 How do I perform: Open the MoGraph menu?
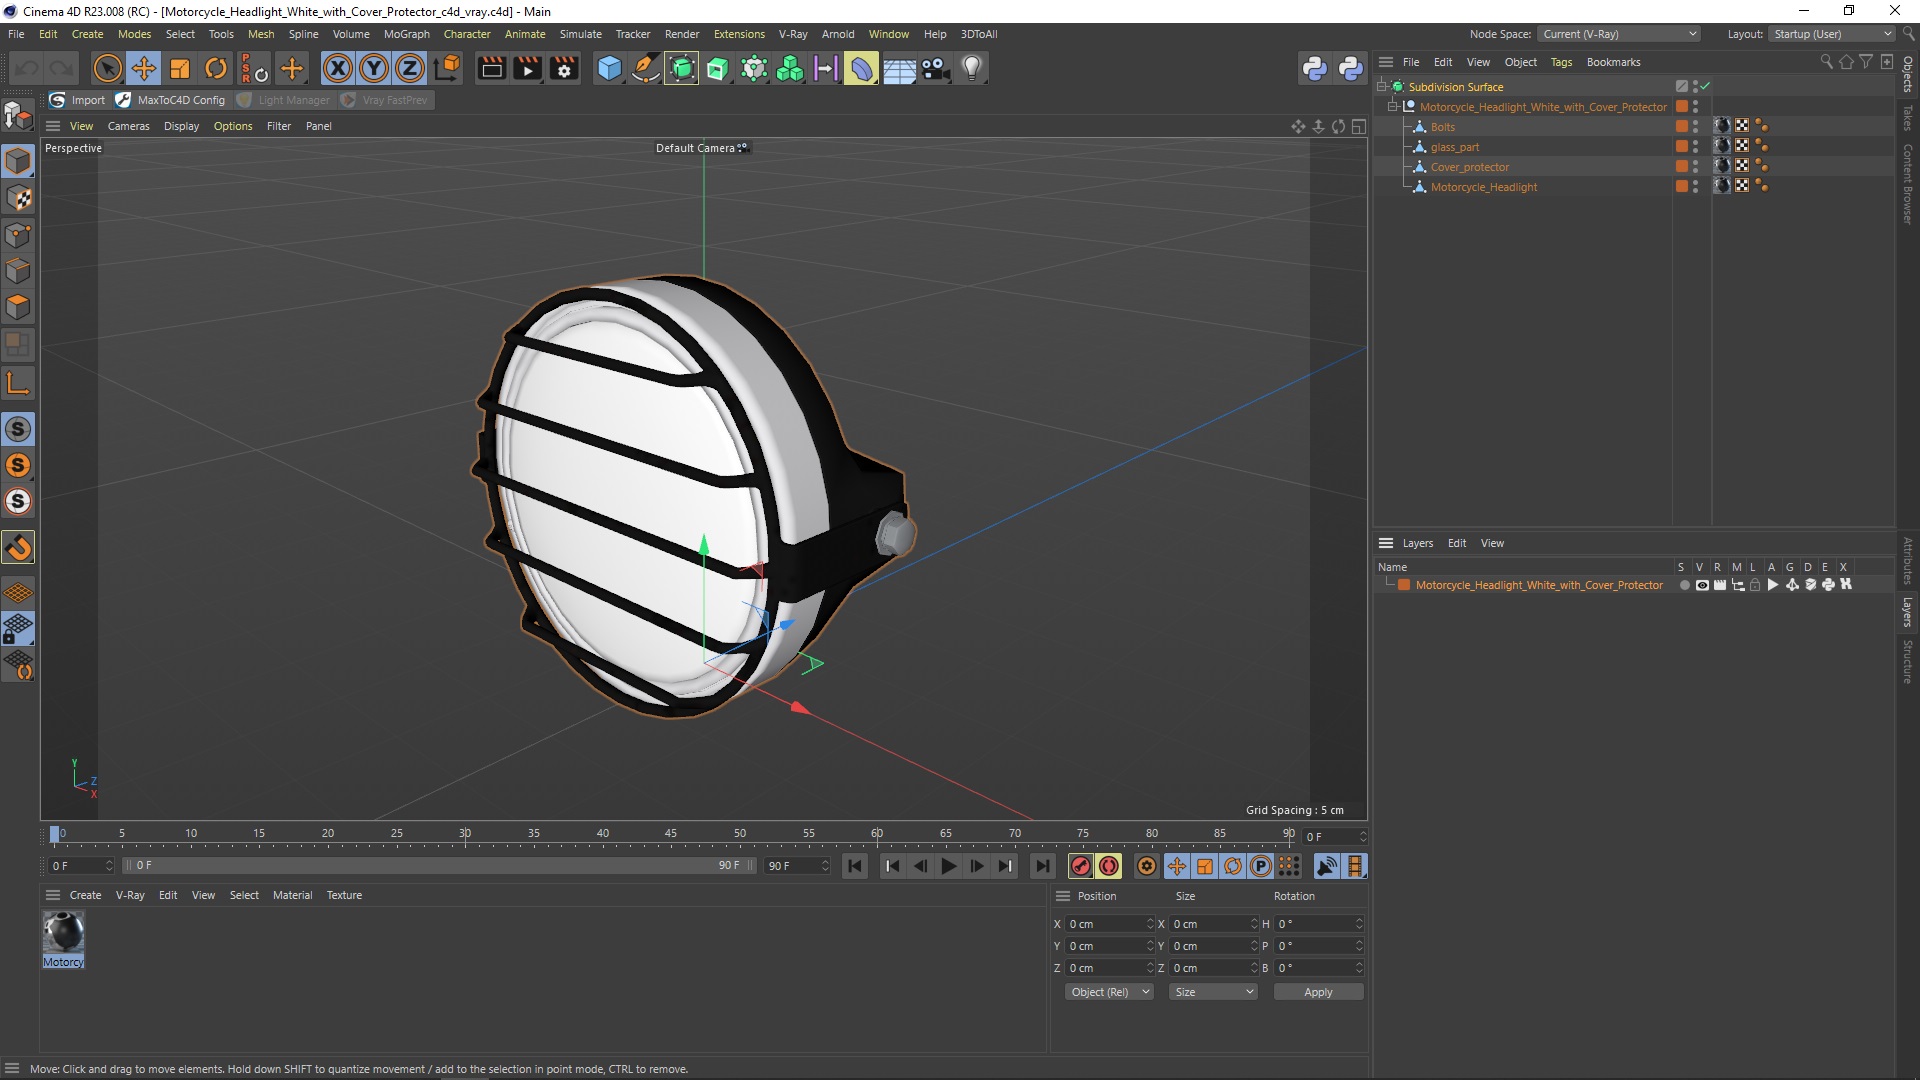(x=406, y=34)
